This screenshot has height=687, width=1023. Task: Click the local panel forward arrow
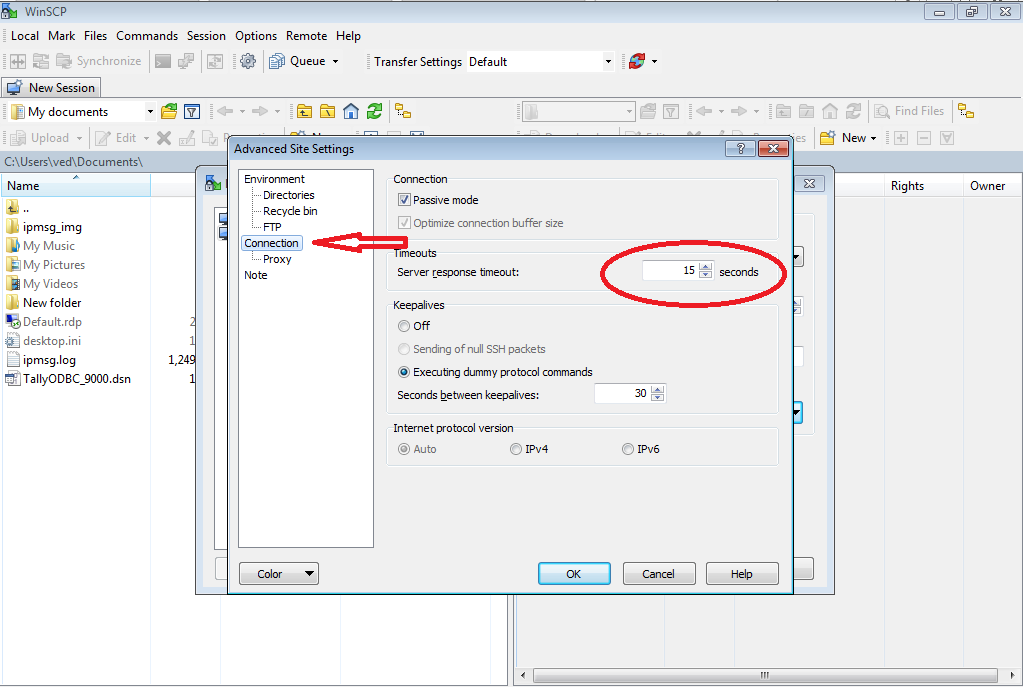pyautogui.click(x=260, y=112)
